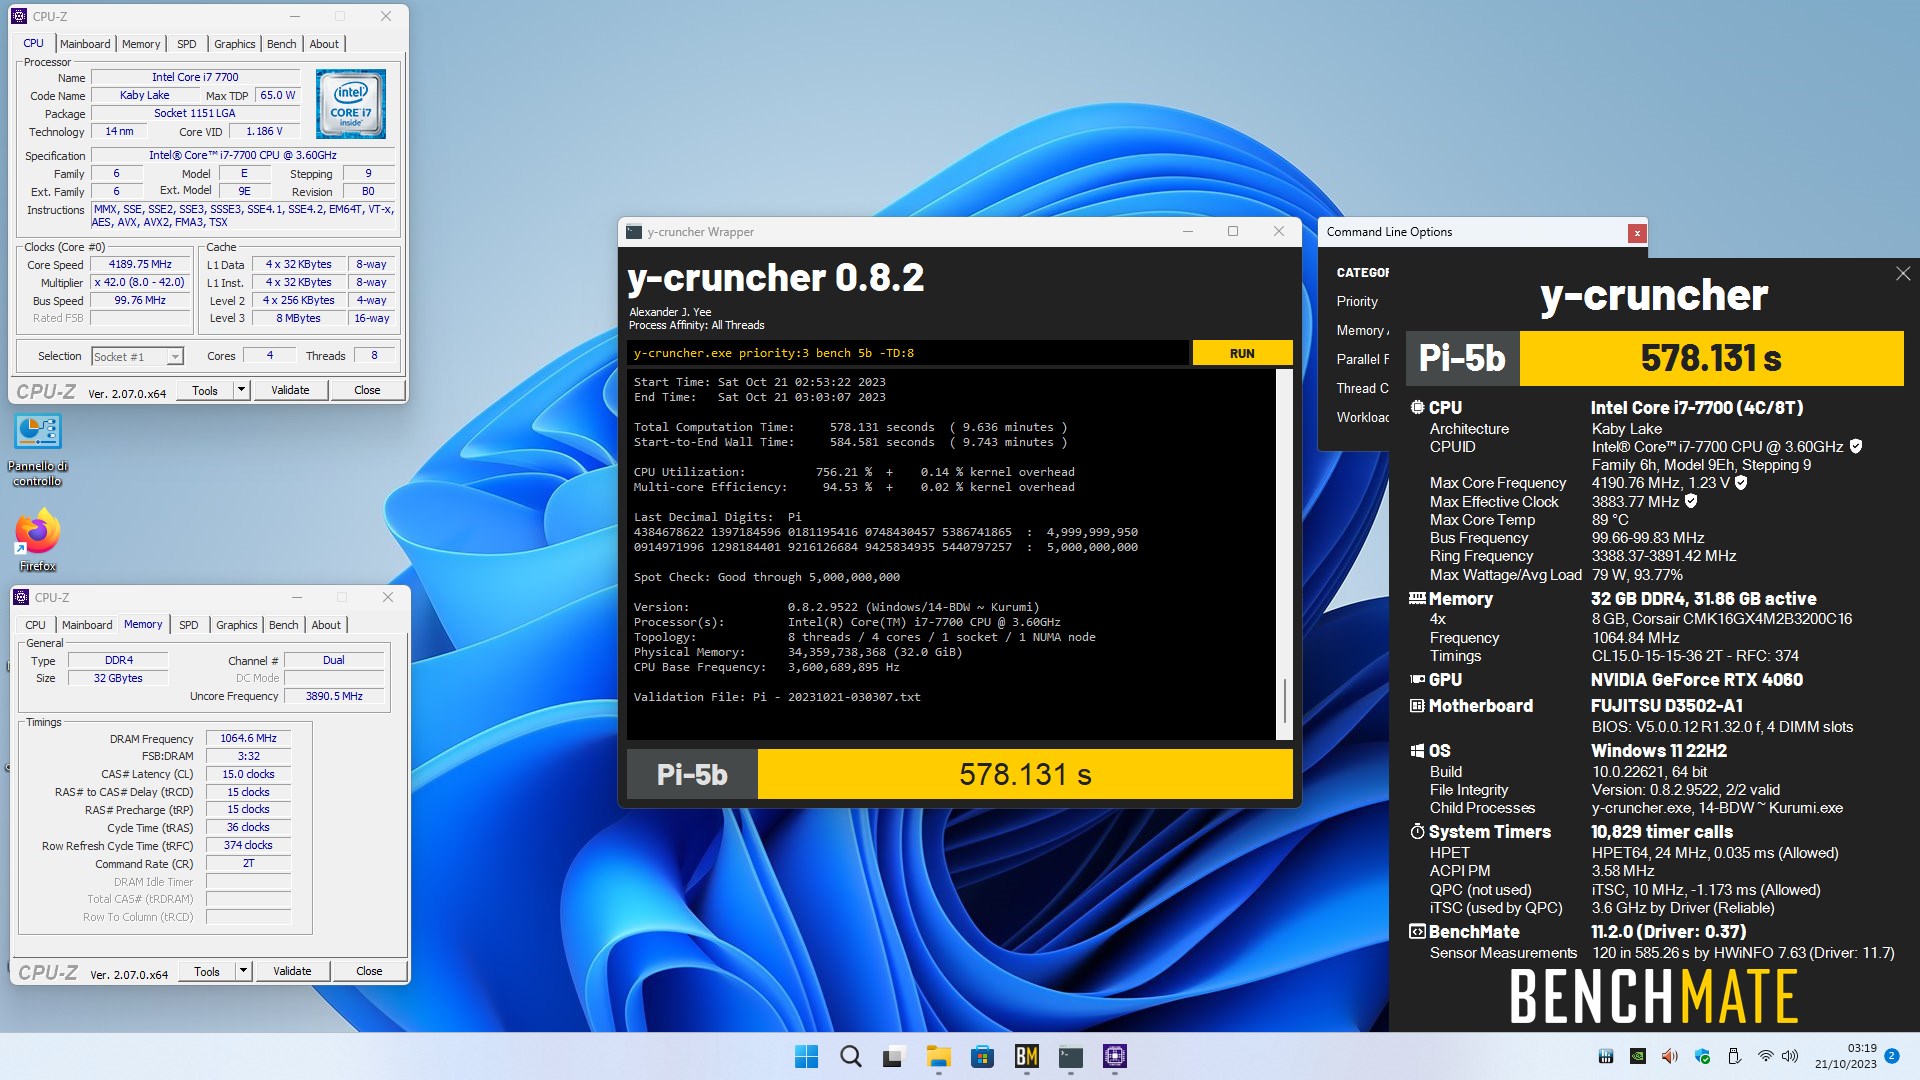Image resolution: width=1920 pixels, height=1080 pixels.
Task: Open the Windows Start menu
Action: pos(806,1056)
